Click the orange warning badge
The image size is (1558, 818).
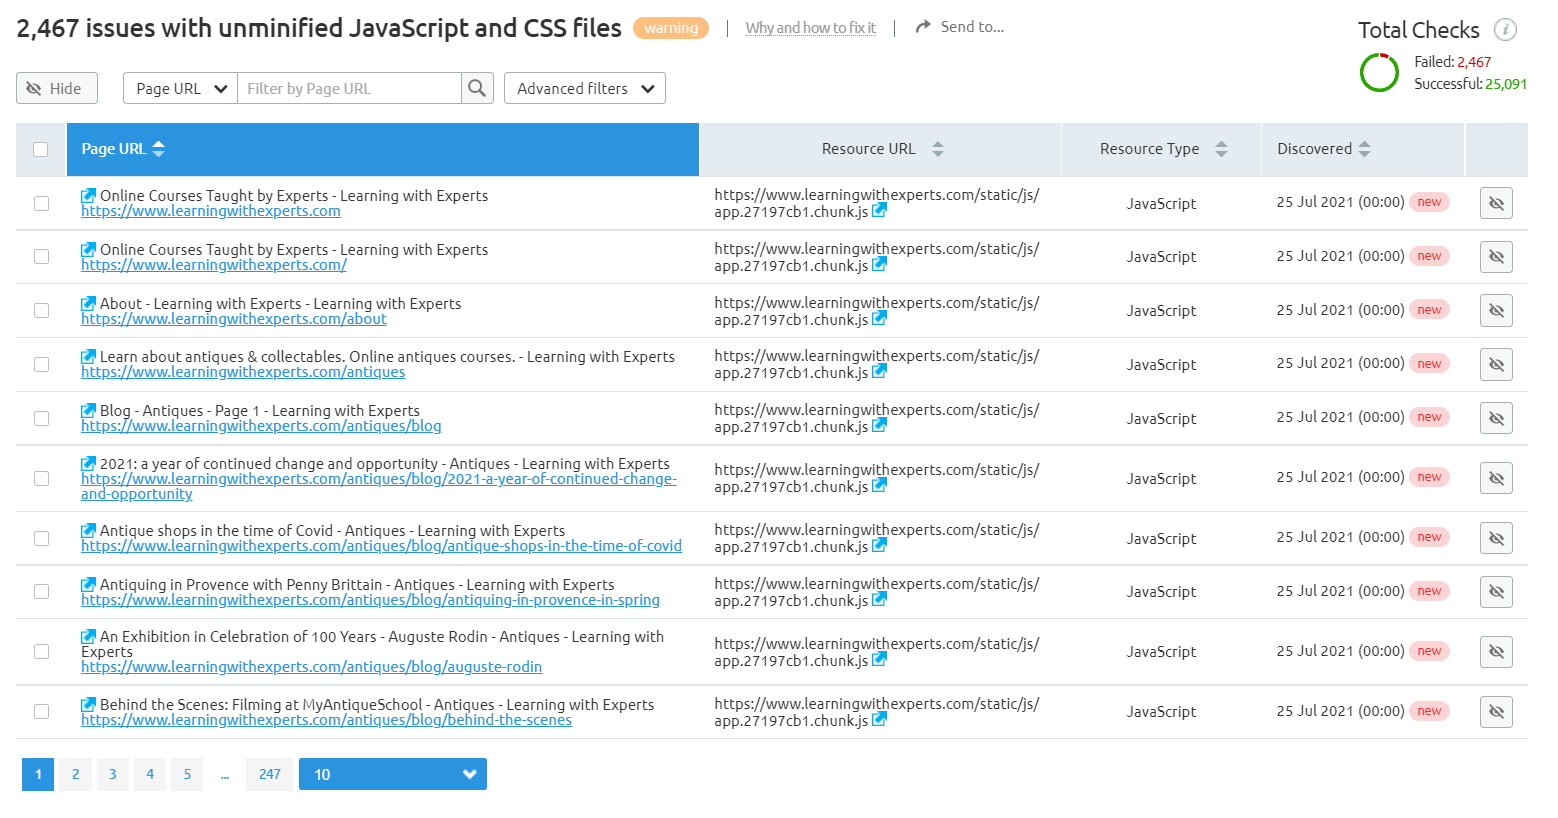(671, 28)
